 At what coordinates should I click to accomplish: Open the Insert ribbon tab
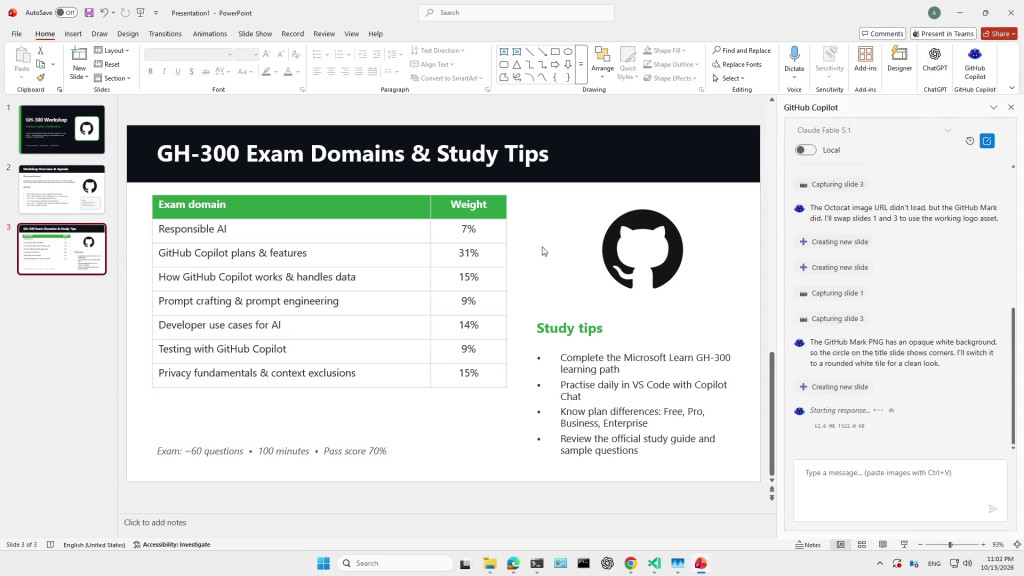pos(73,33)
